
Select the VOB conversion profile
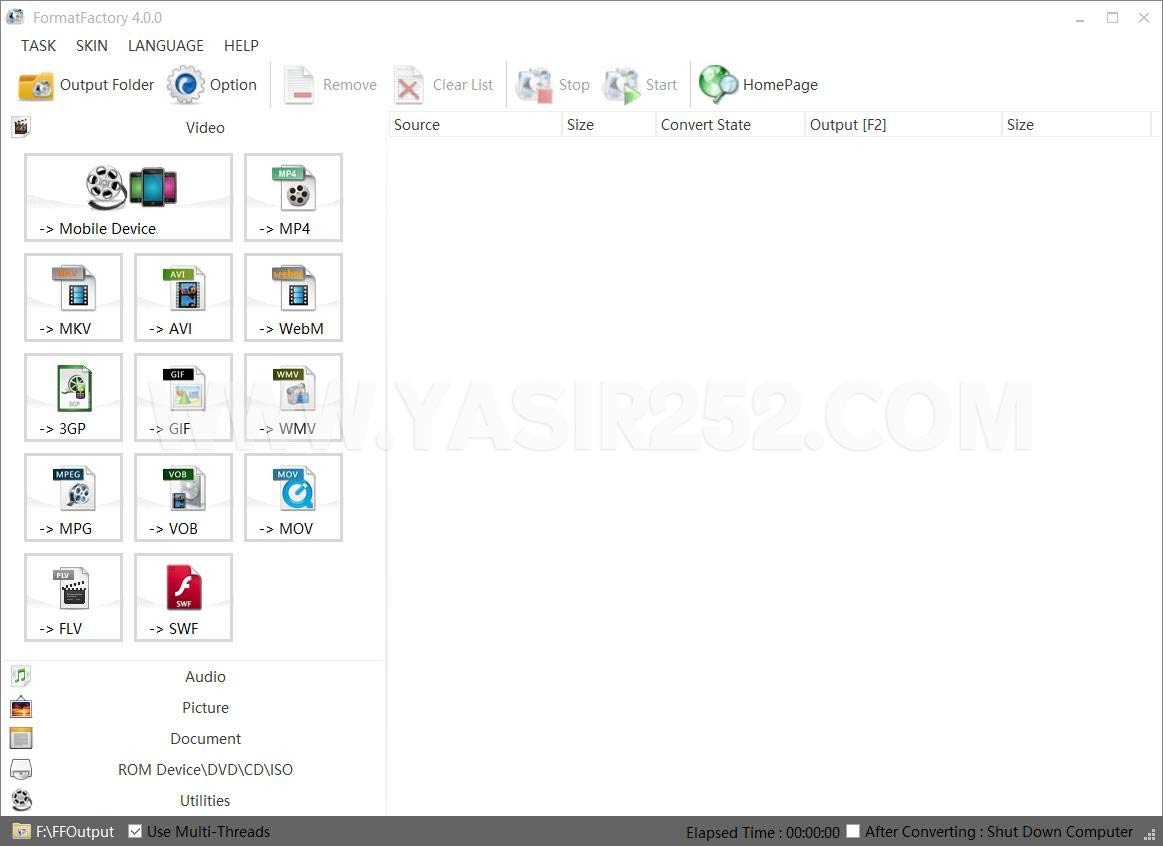[x=183, y=497]
